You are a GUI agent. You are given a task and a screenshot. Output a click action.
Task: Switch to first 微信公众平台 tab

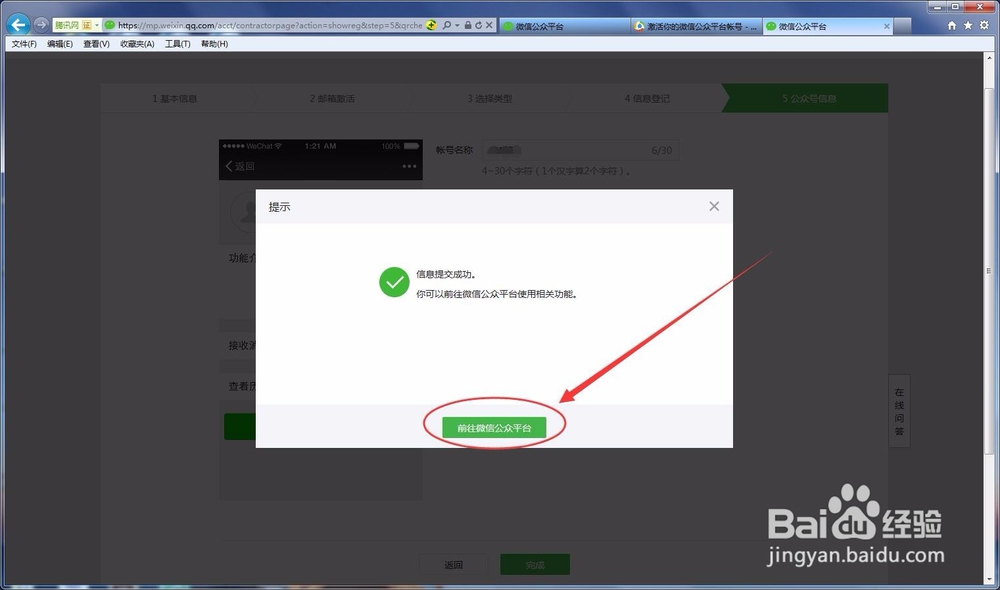(565, 26)
